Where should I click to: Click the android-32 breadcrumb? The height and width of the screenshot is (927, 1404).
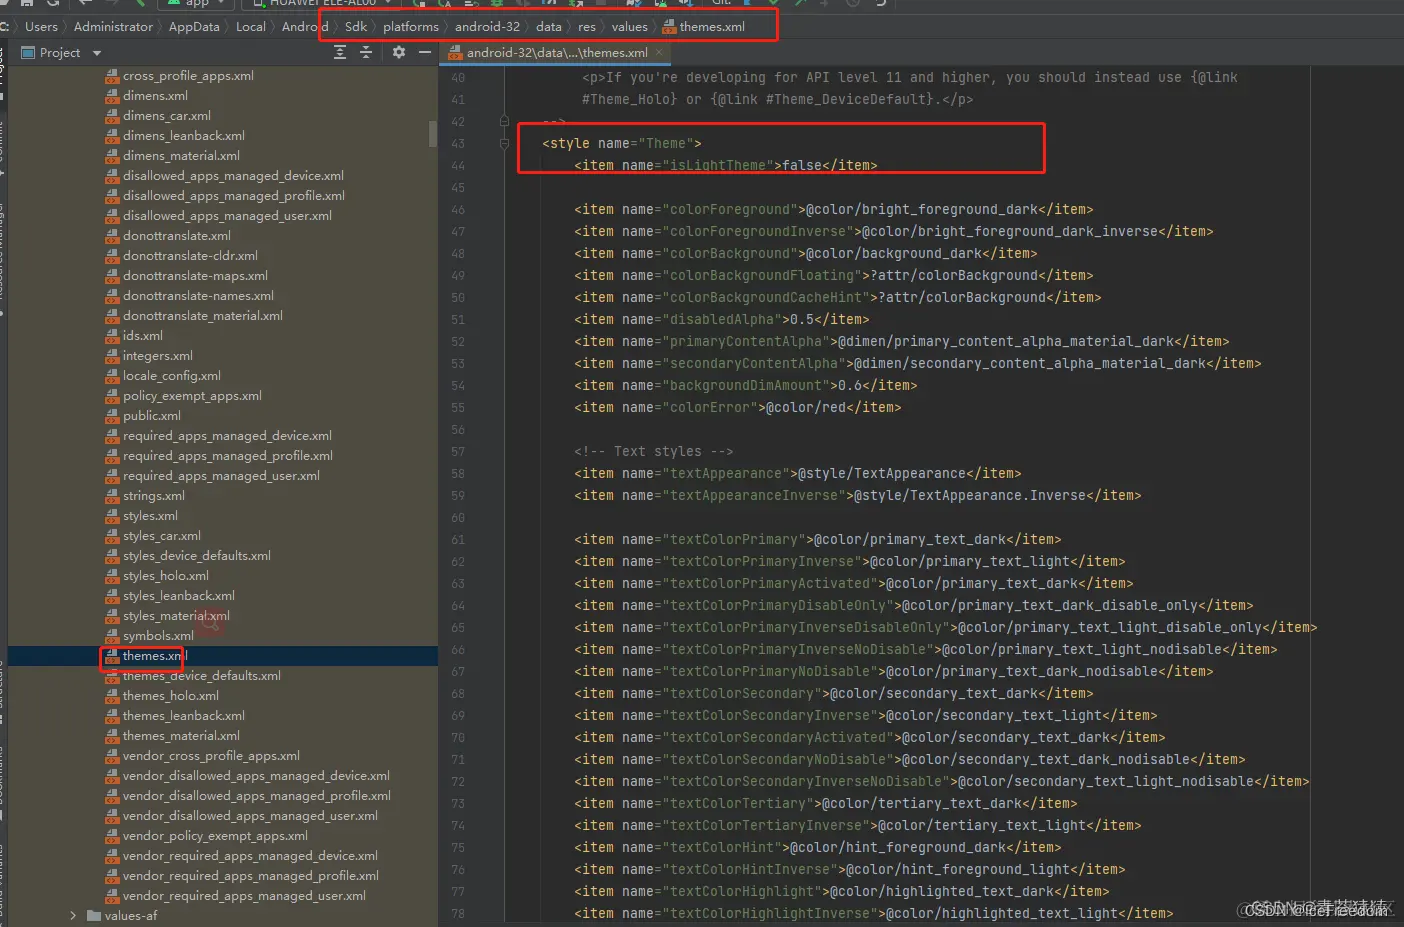[x=487, y=27]
